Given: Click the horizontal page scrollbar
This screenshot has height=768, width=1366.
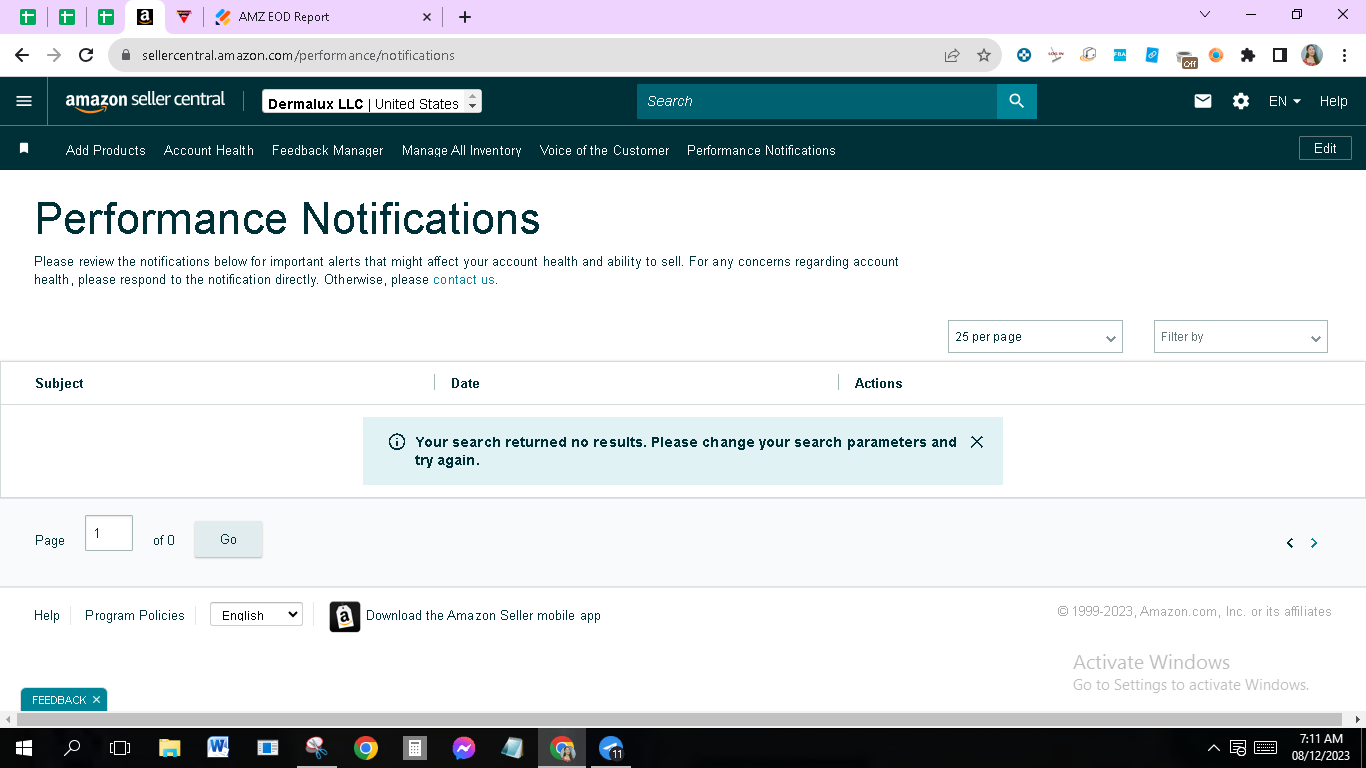Looking at the screenshot, I should click(x=680, y=719).
